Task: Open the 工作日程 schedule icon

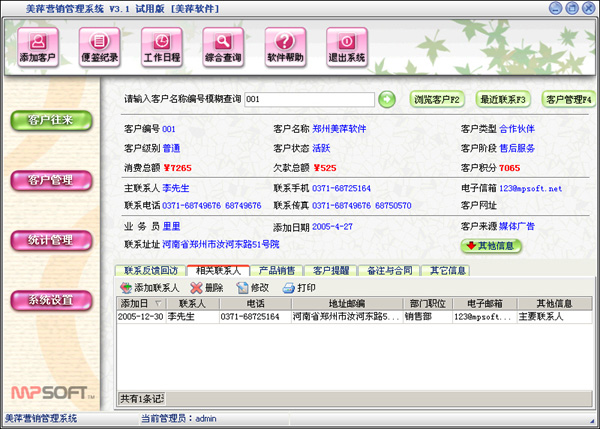Action: [x=161, y=47]
